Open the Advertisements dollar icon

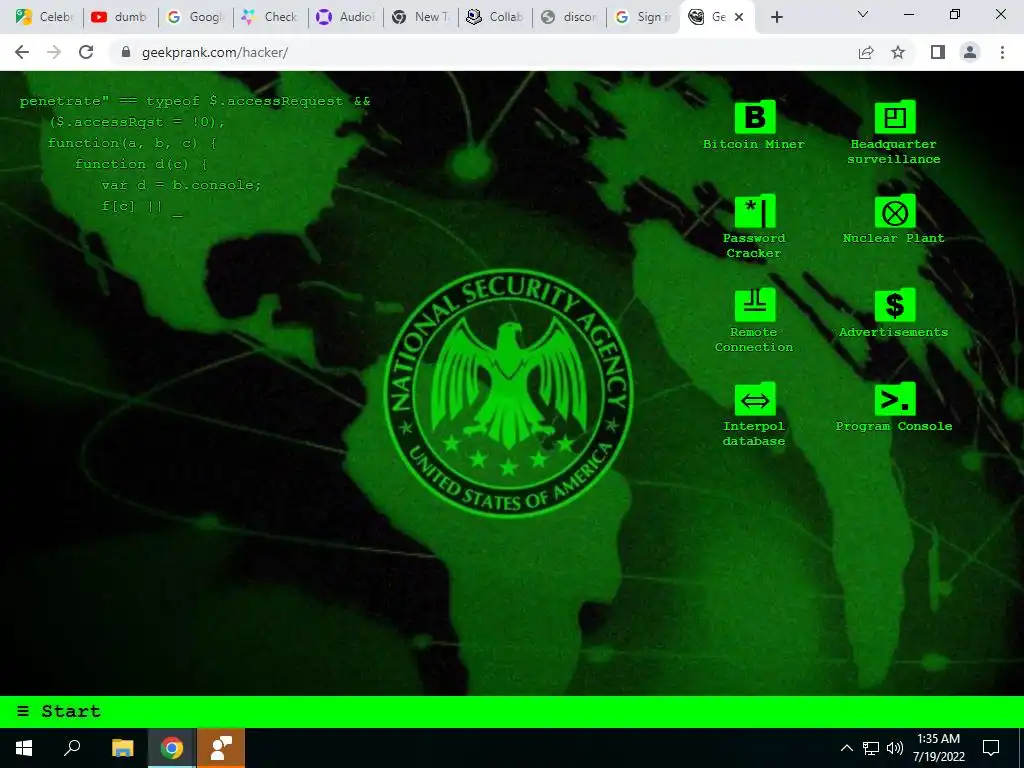pos(894,306)
